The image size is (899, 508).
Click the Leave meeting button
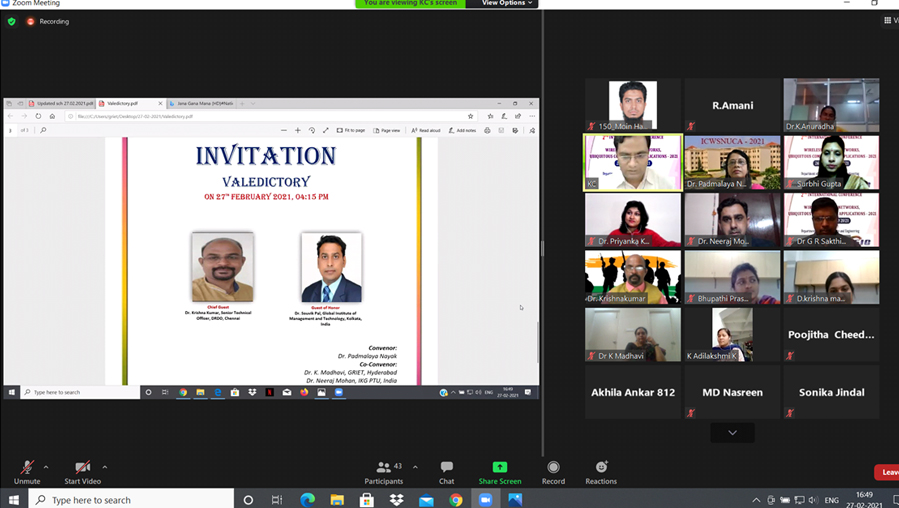pyautogui.click(x=887, y=472)
